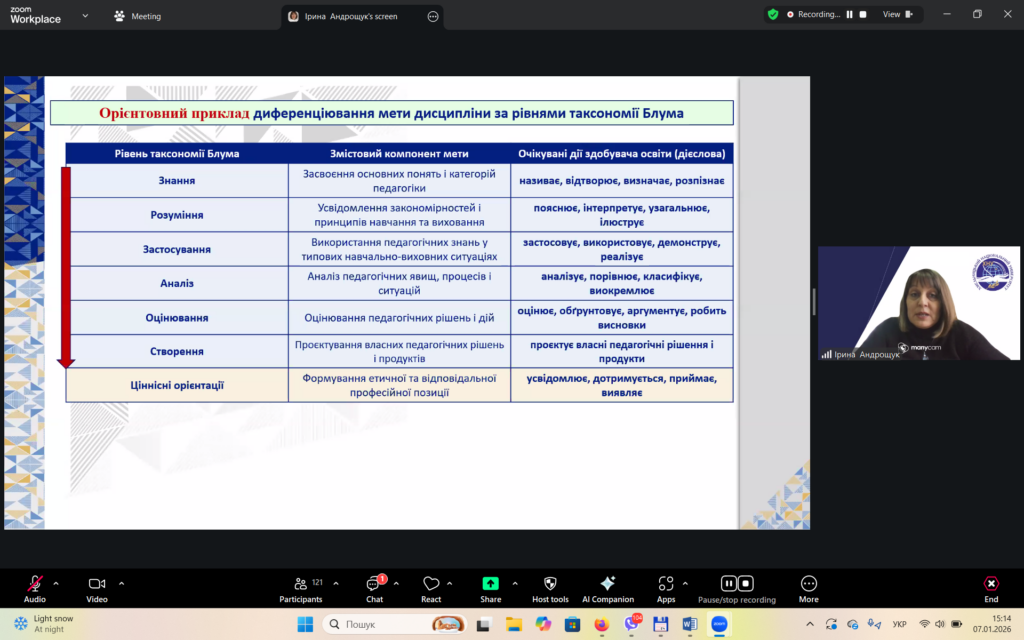The height and width of the screenshot is (640, 1024).
Task: Click the green Share screen button
Action: [490, 584]
